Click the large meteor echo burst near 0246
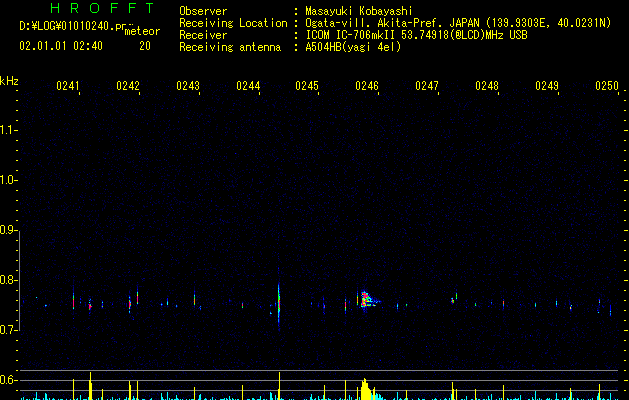The width and height of the screenshot is (629, 400). tap(367, 299)
